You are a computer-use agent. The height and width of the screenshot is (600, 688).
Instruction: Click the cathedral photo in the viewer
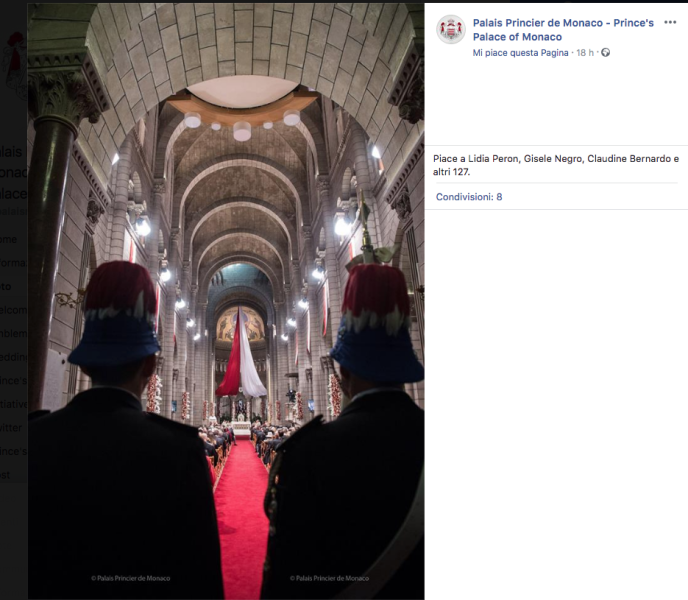coord(226,301)
